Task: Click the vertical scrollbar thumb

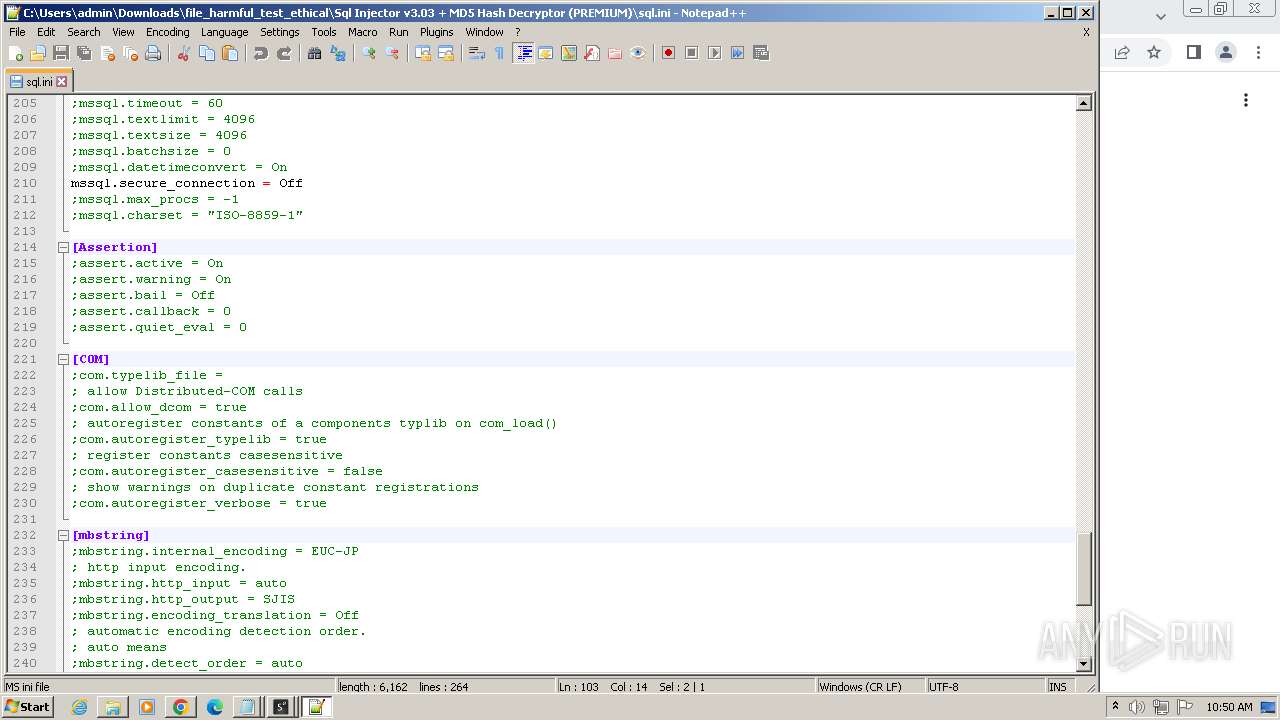Action: [x=1083, y=568]
